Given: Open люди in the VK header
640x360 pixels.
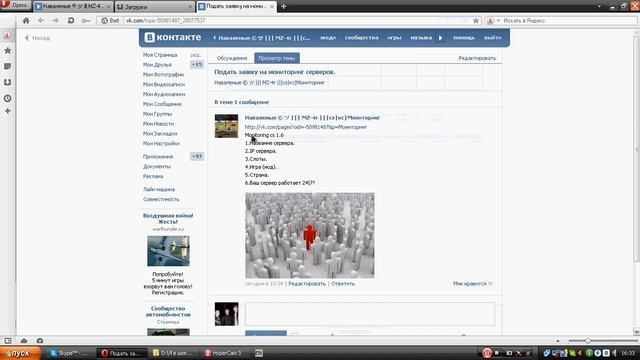Looking at the screenshot, I should click(x=328, y=38).
